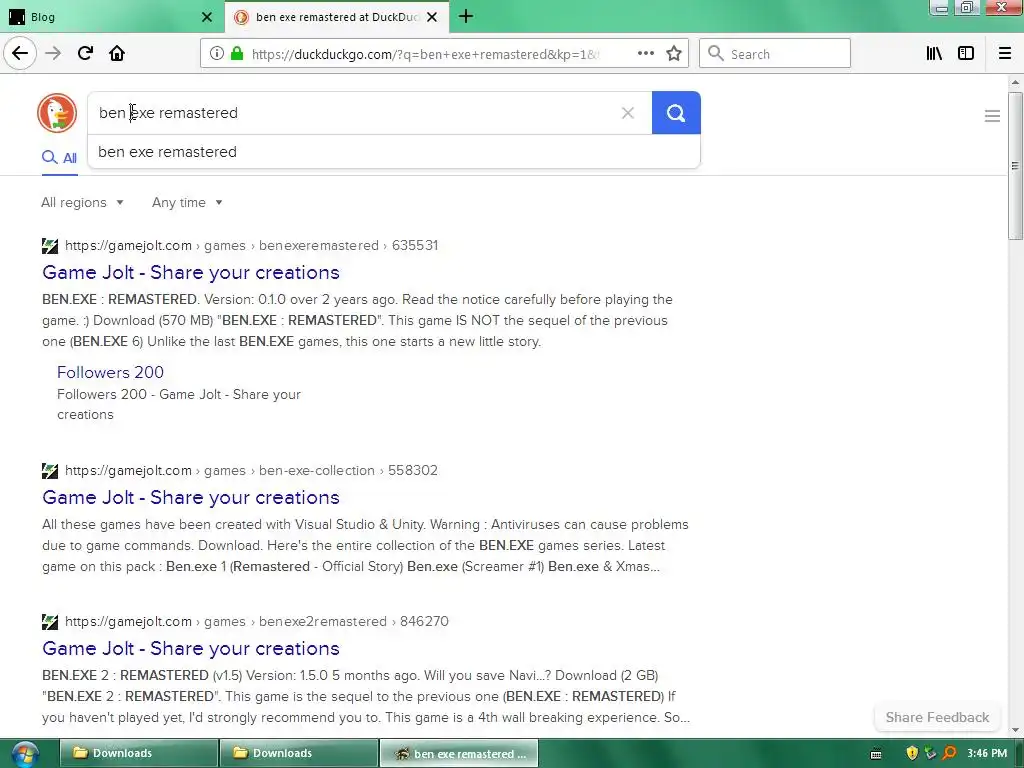Click the network devices tray icon
The width and height of the screenshot is (1024, 768).
[x=931, y=753]
